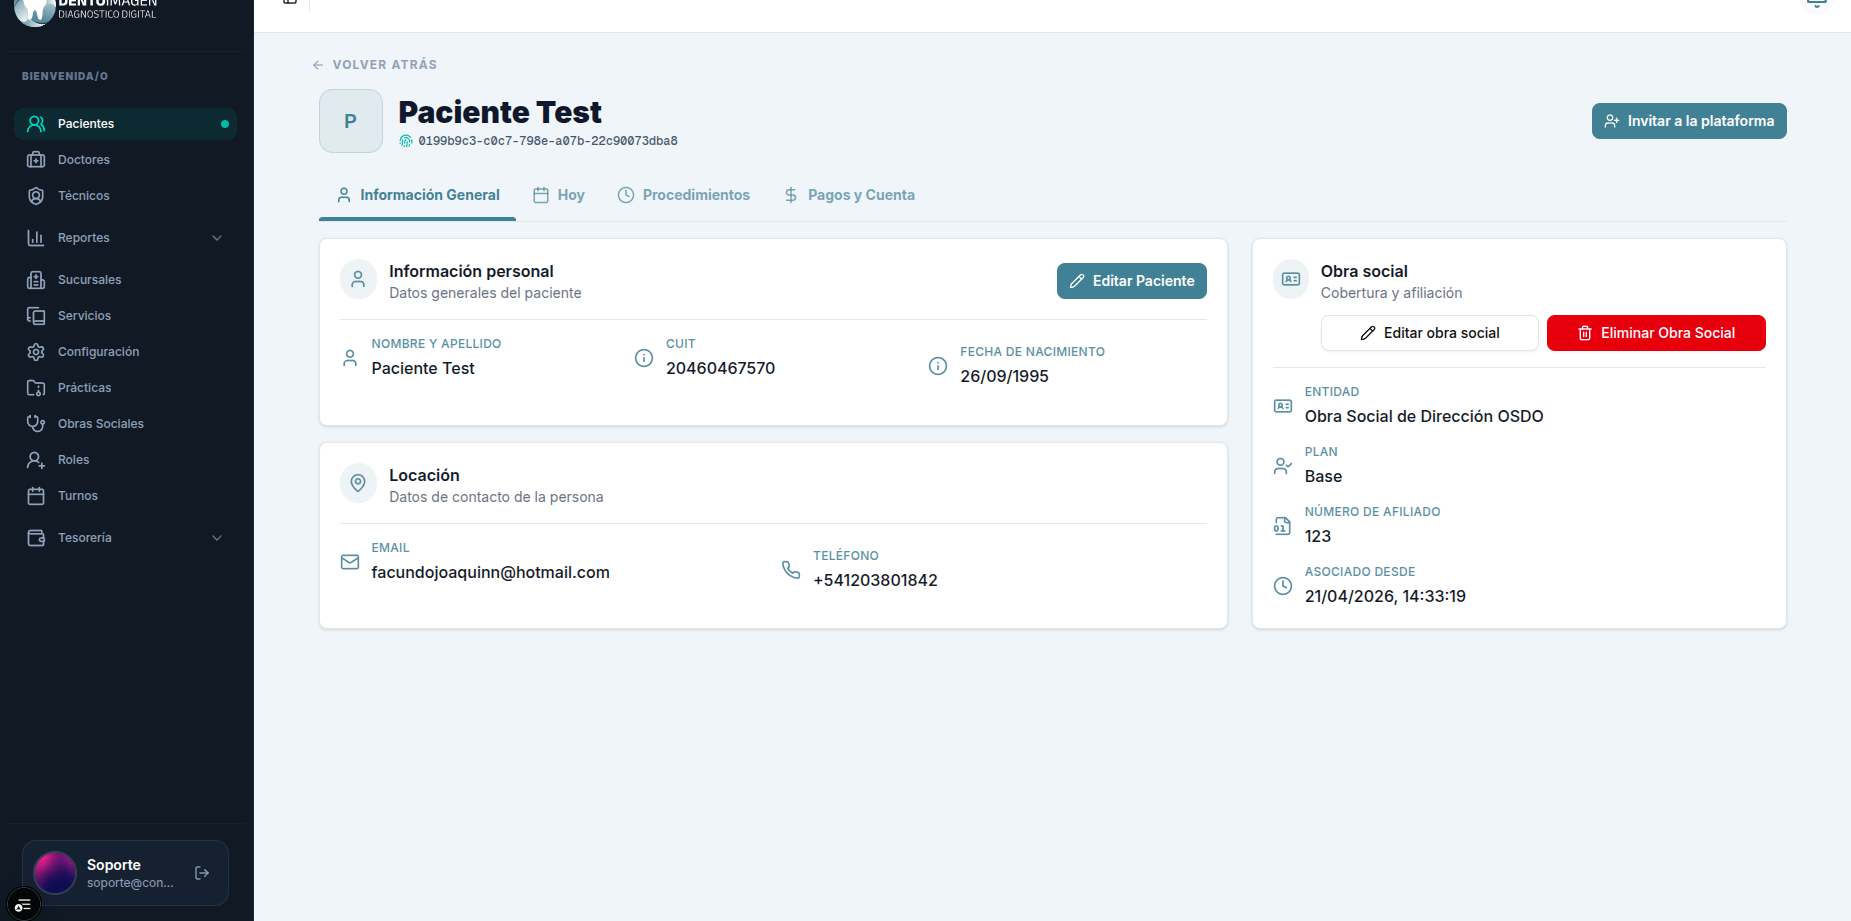This screenshot has width=1851, height=921.
Task: Open the Pacientes sidebar icon
Action: tap(36, 124)
